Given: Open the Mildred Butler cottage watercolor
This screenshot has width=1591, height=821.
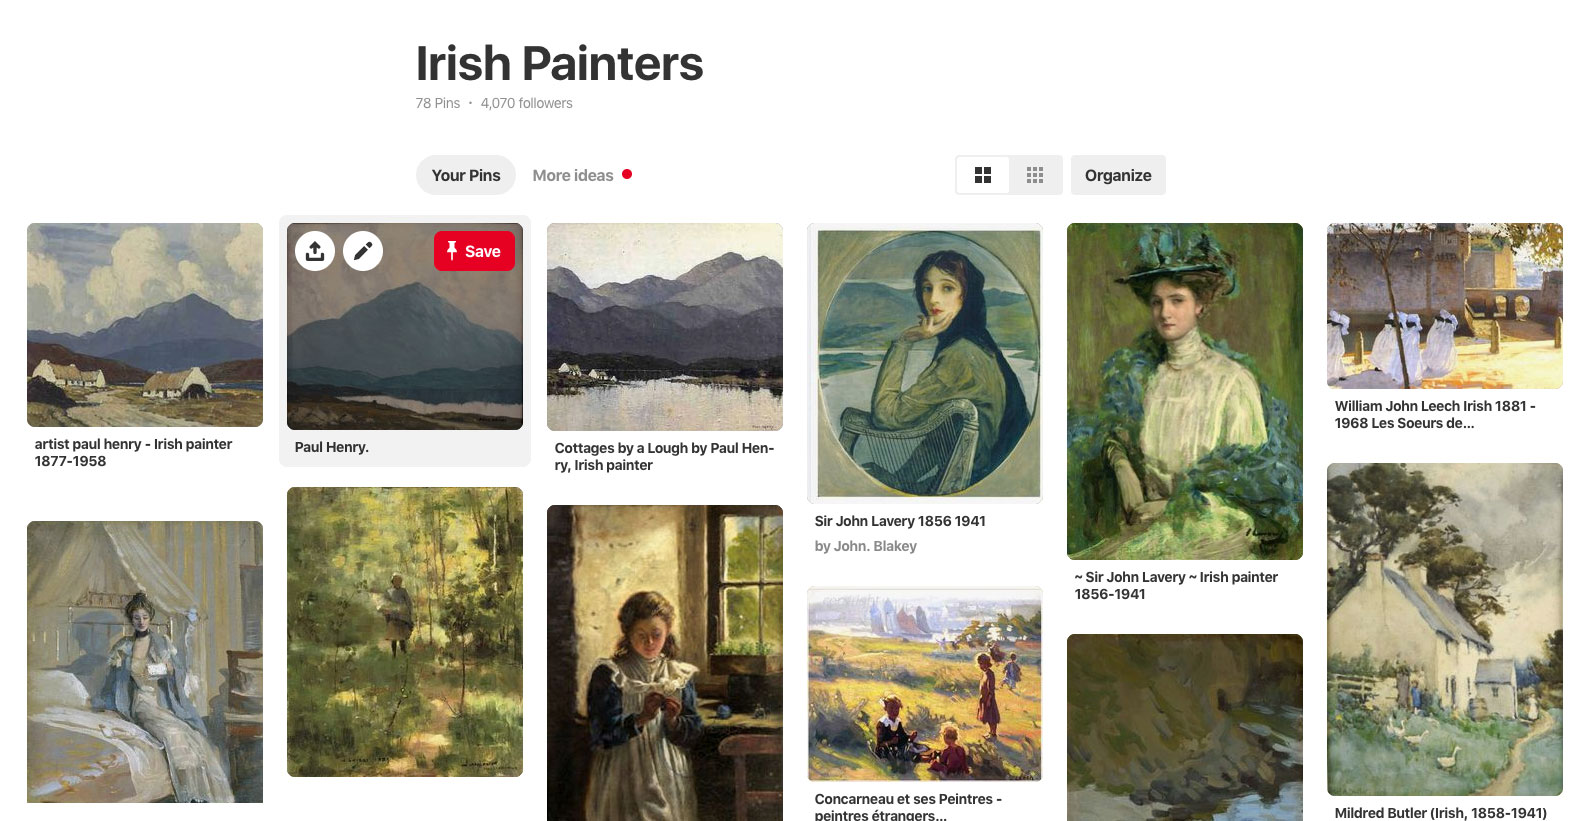Looking at the screenshot, I should tap(1445, 629).
